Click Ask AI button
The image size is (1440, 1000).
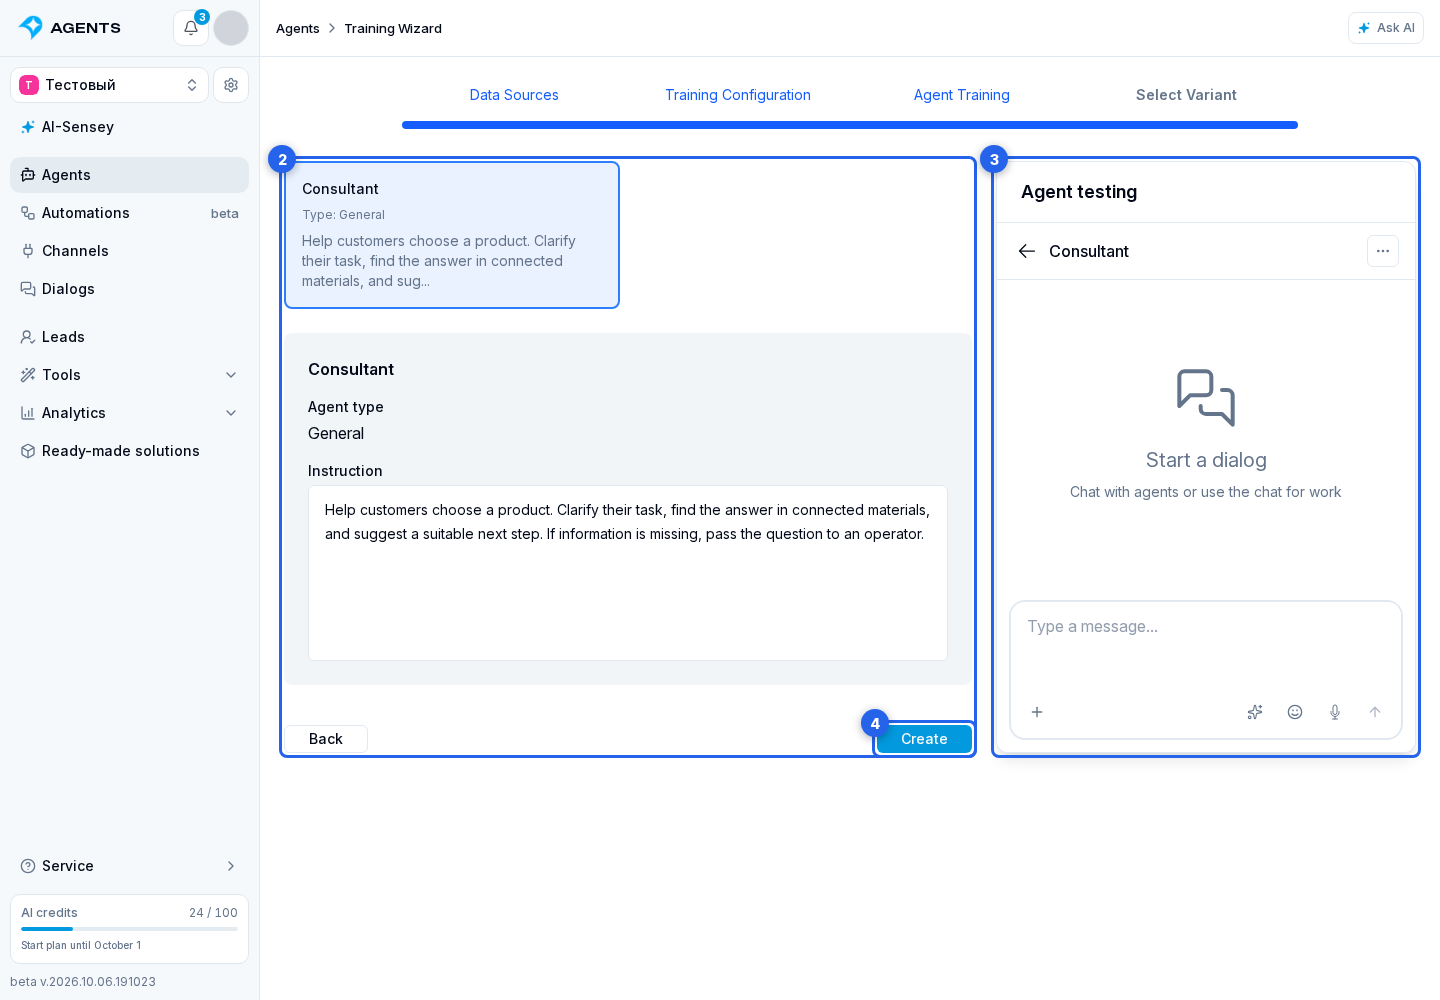coord(1386,28)
